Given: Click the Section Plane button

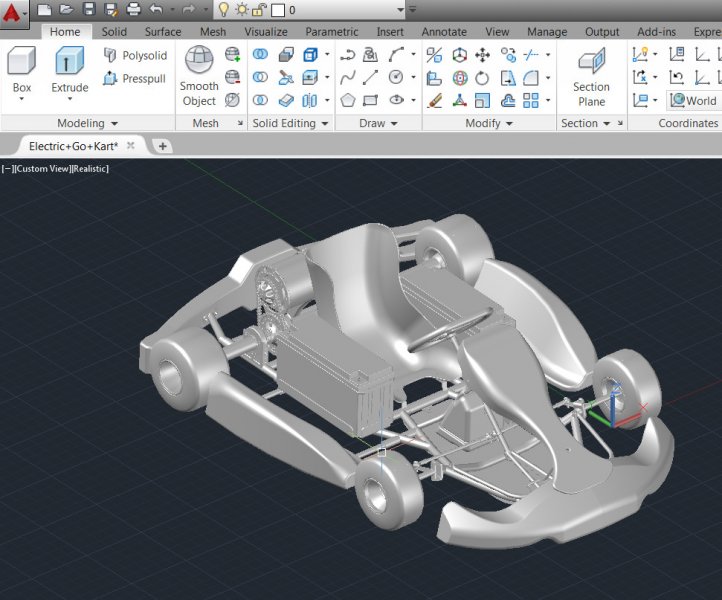Looking at the screenshot, I should (592, 77).
